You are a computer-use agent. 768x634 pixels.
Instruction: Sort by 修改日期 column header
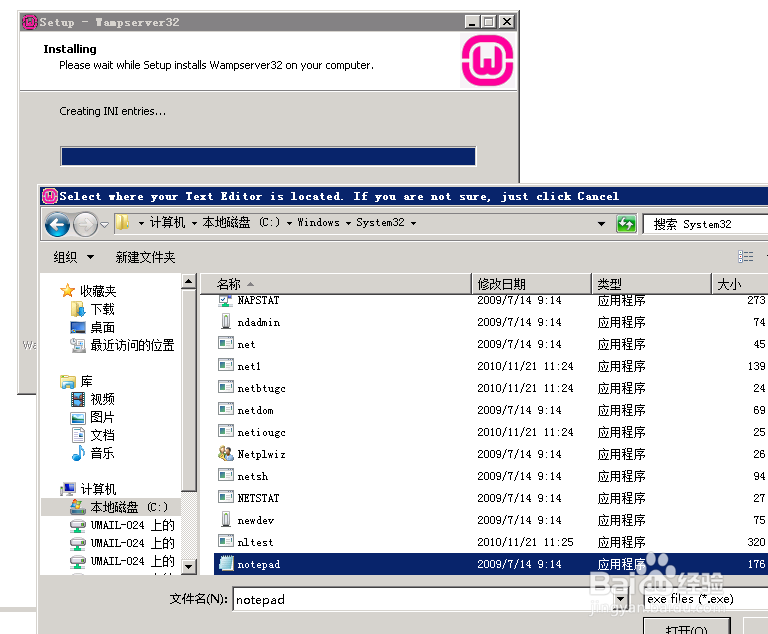(531, 284)
